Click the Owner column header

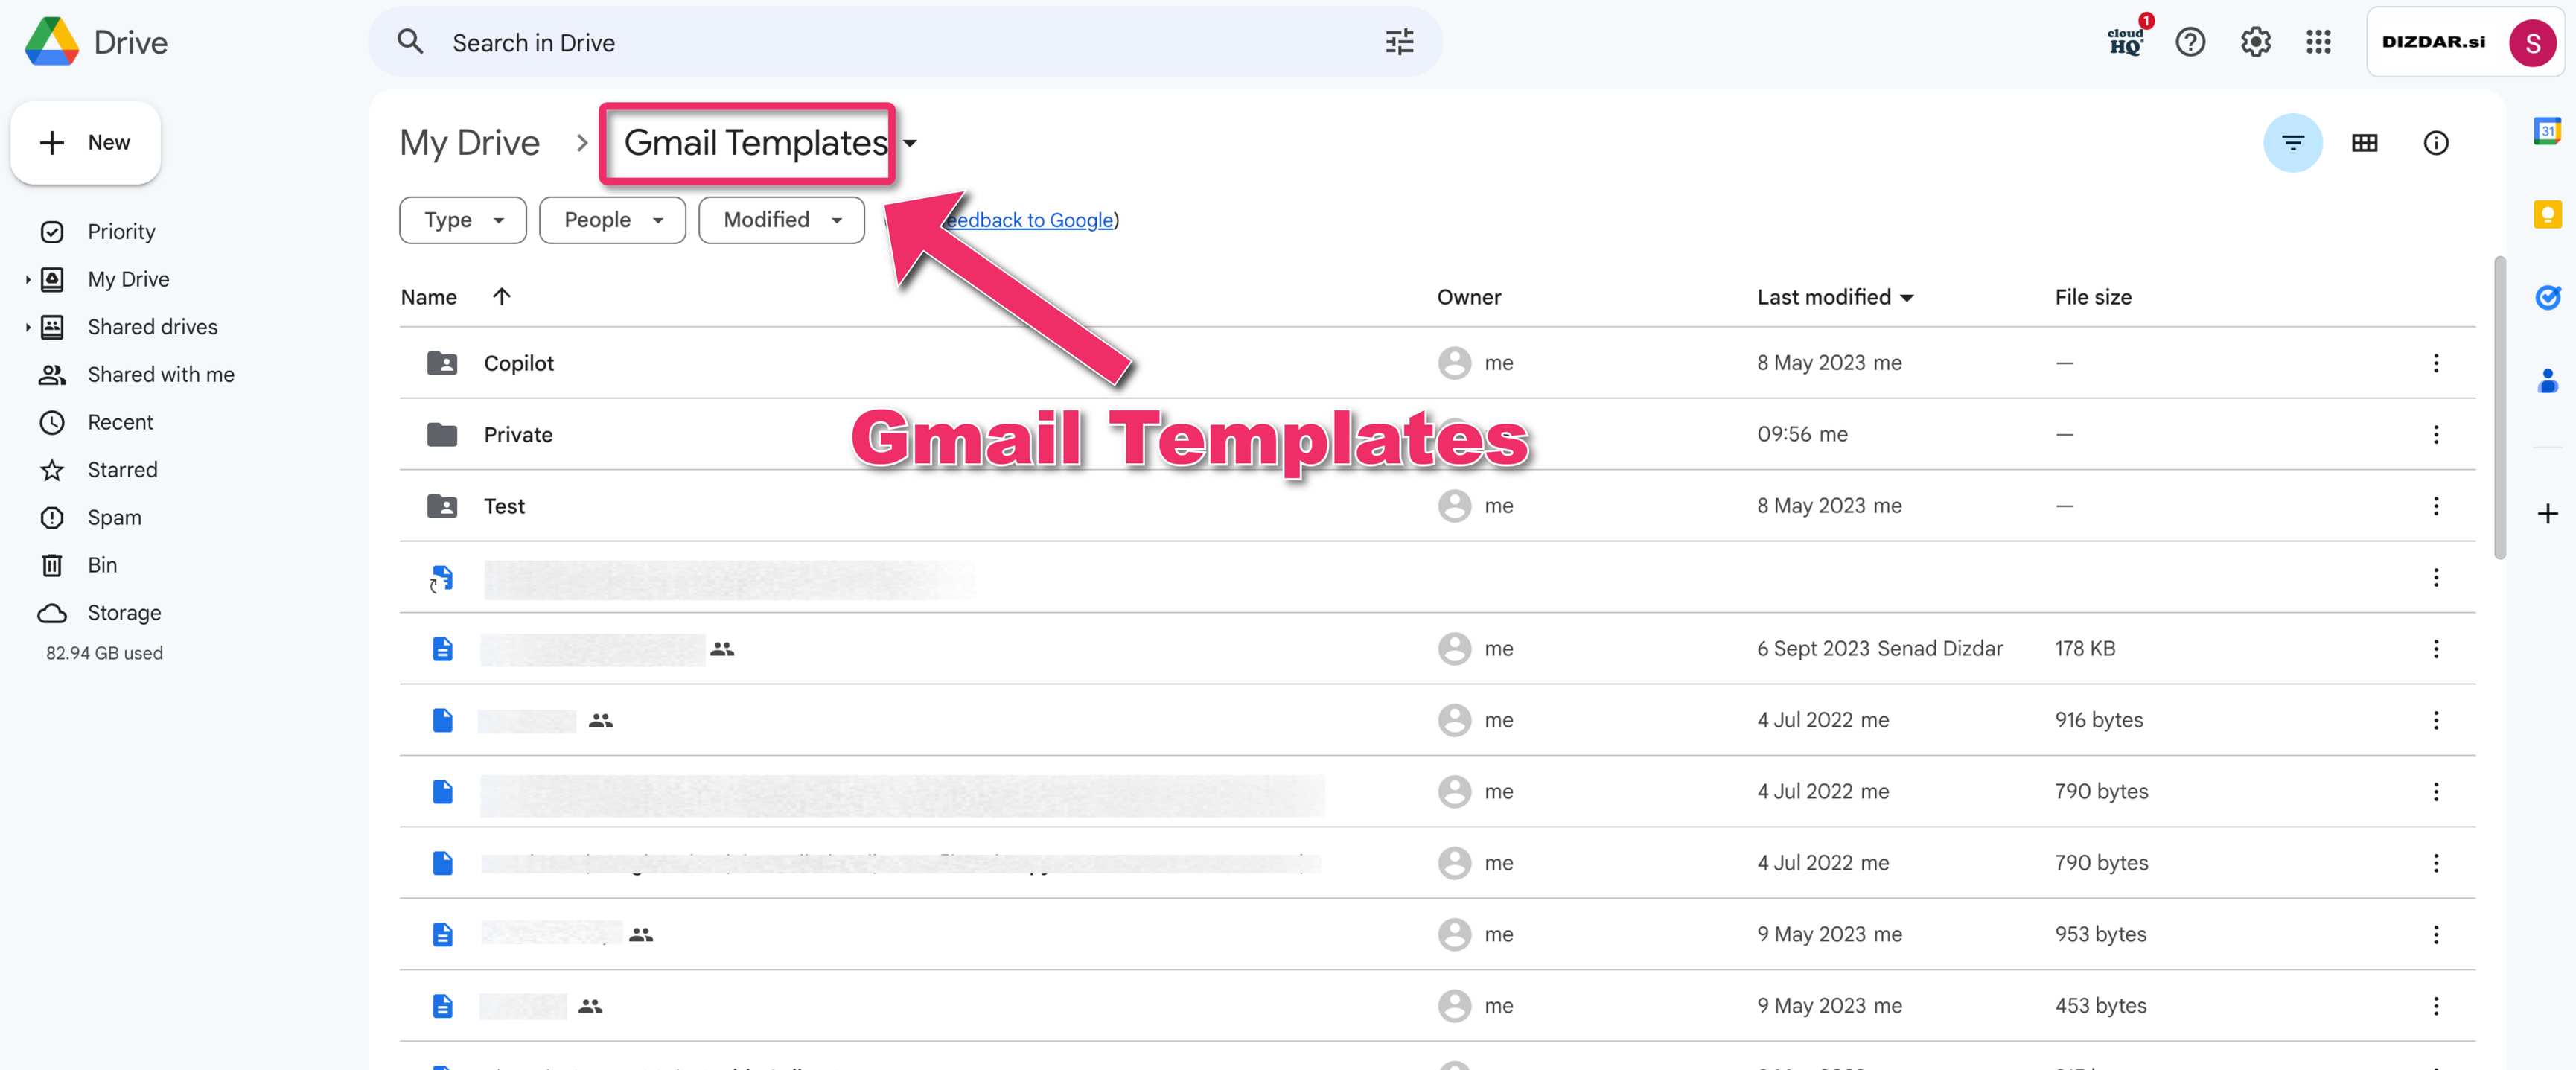tap(1468, 297)
